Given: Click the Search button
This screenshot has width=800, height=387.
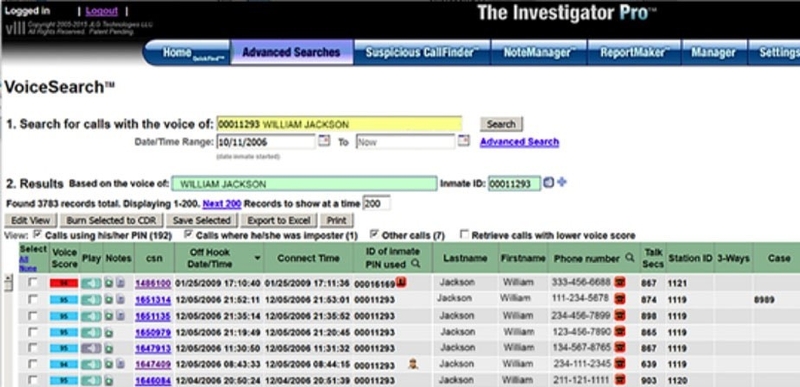Looking at the screenshot, I should [x=501, y=124].
